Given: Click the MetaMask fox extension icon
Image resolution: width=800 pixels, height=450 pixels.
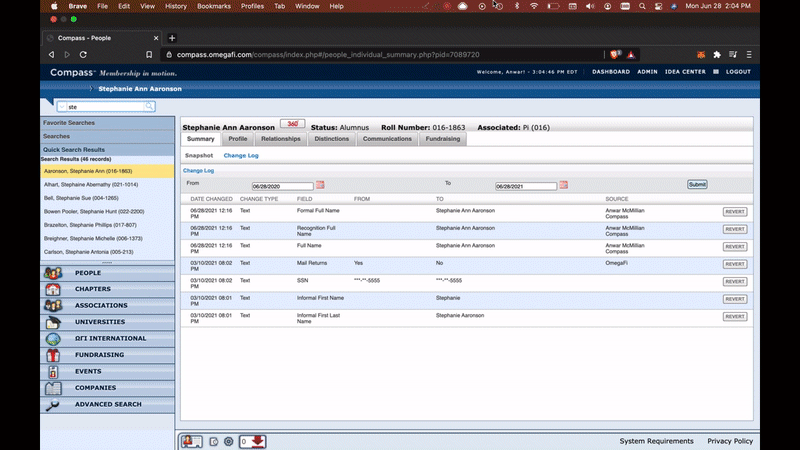Looking at the screenshot, I should point(701,55).
